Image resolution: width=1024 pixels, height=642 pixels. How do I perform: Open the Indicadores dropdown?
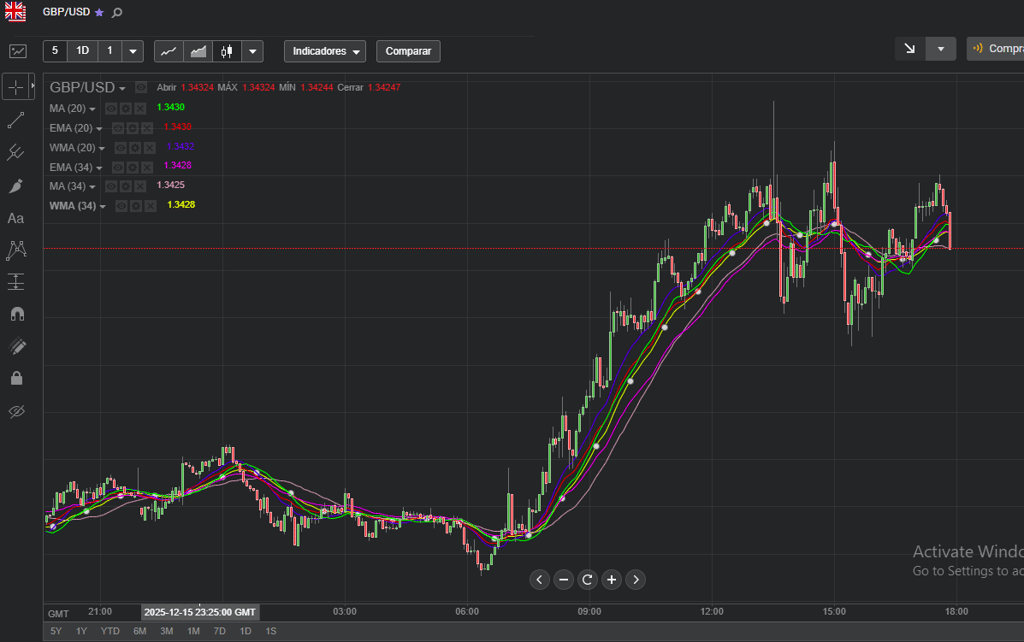[325, 51]
